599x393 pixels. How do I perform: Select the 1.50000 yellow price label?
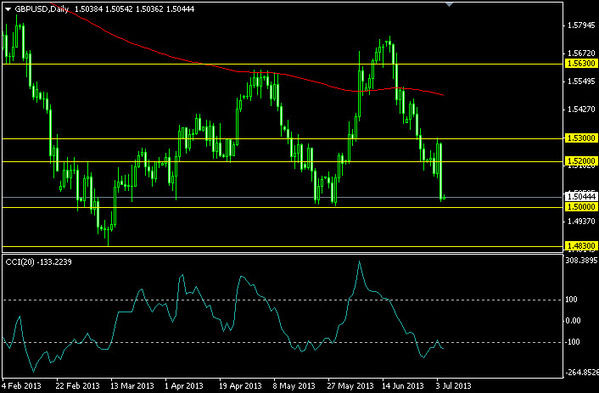[581, 207]
